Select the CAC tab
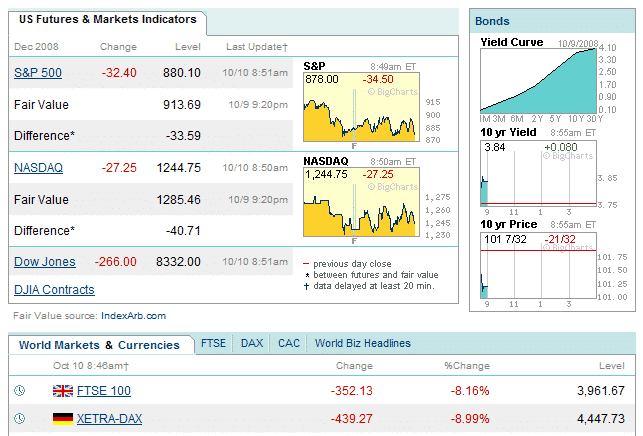The image size is (643, 436). point(289,343)
